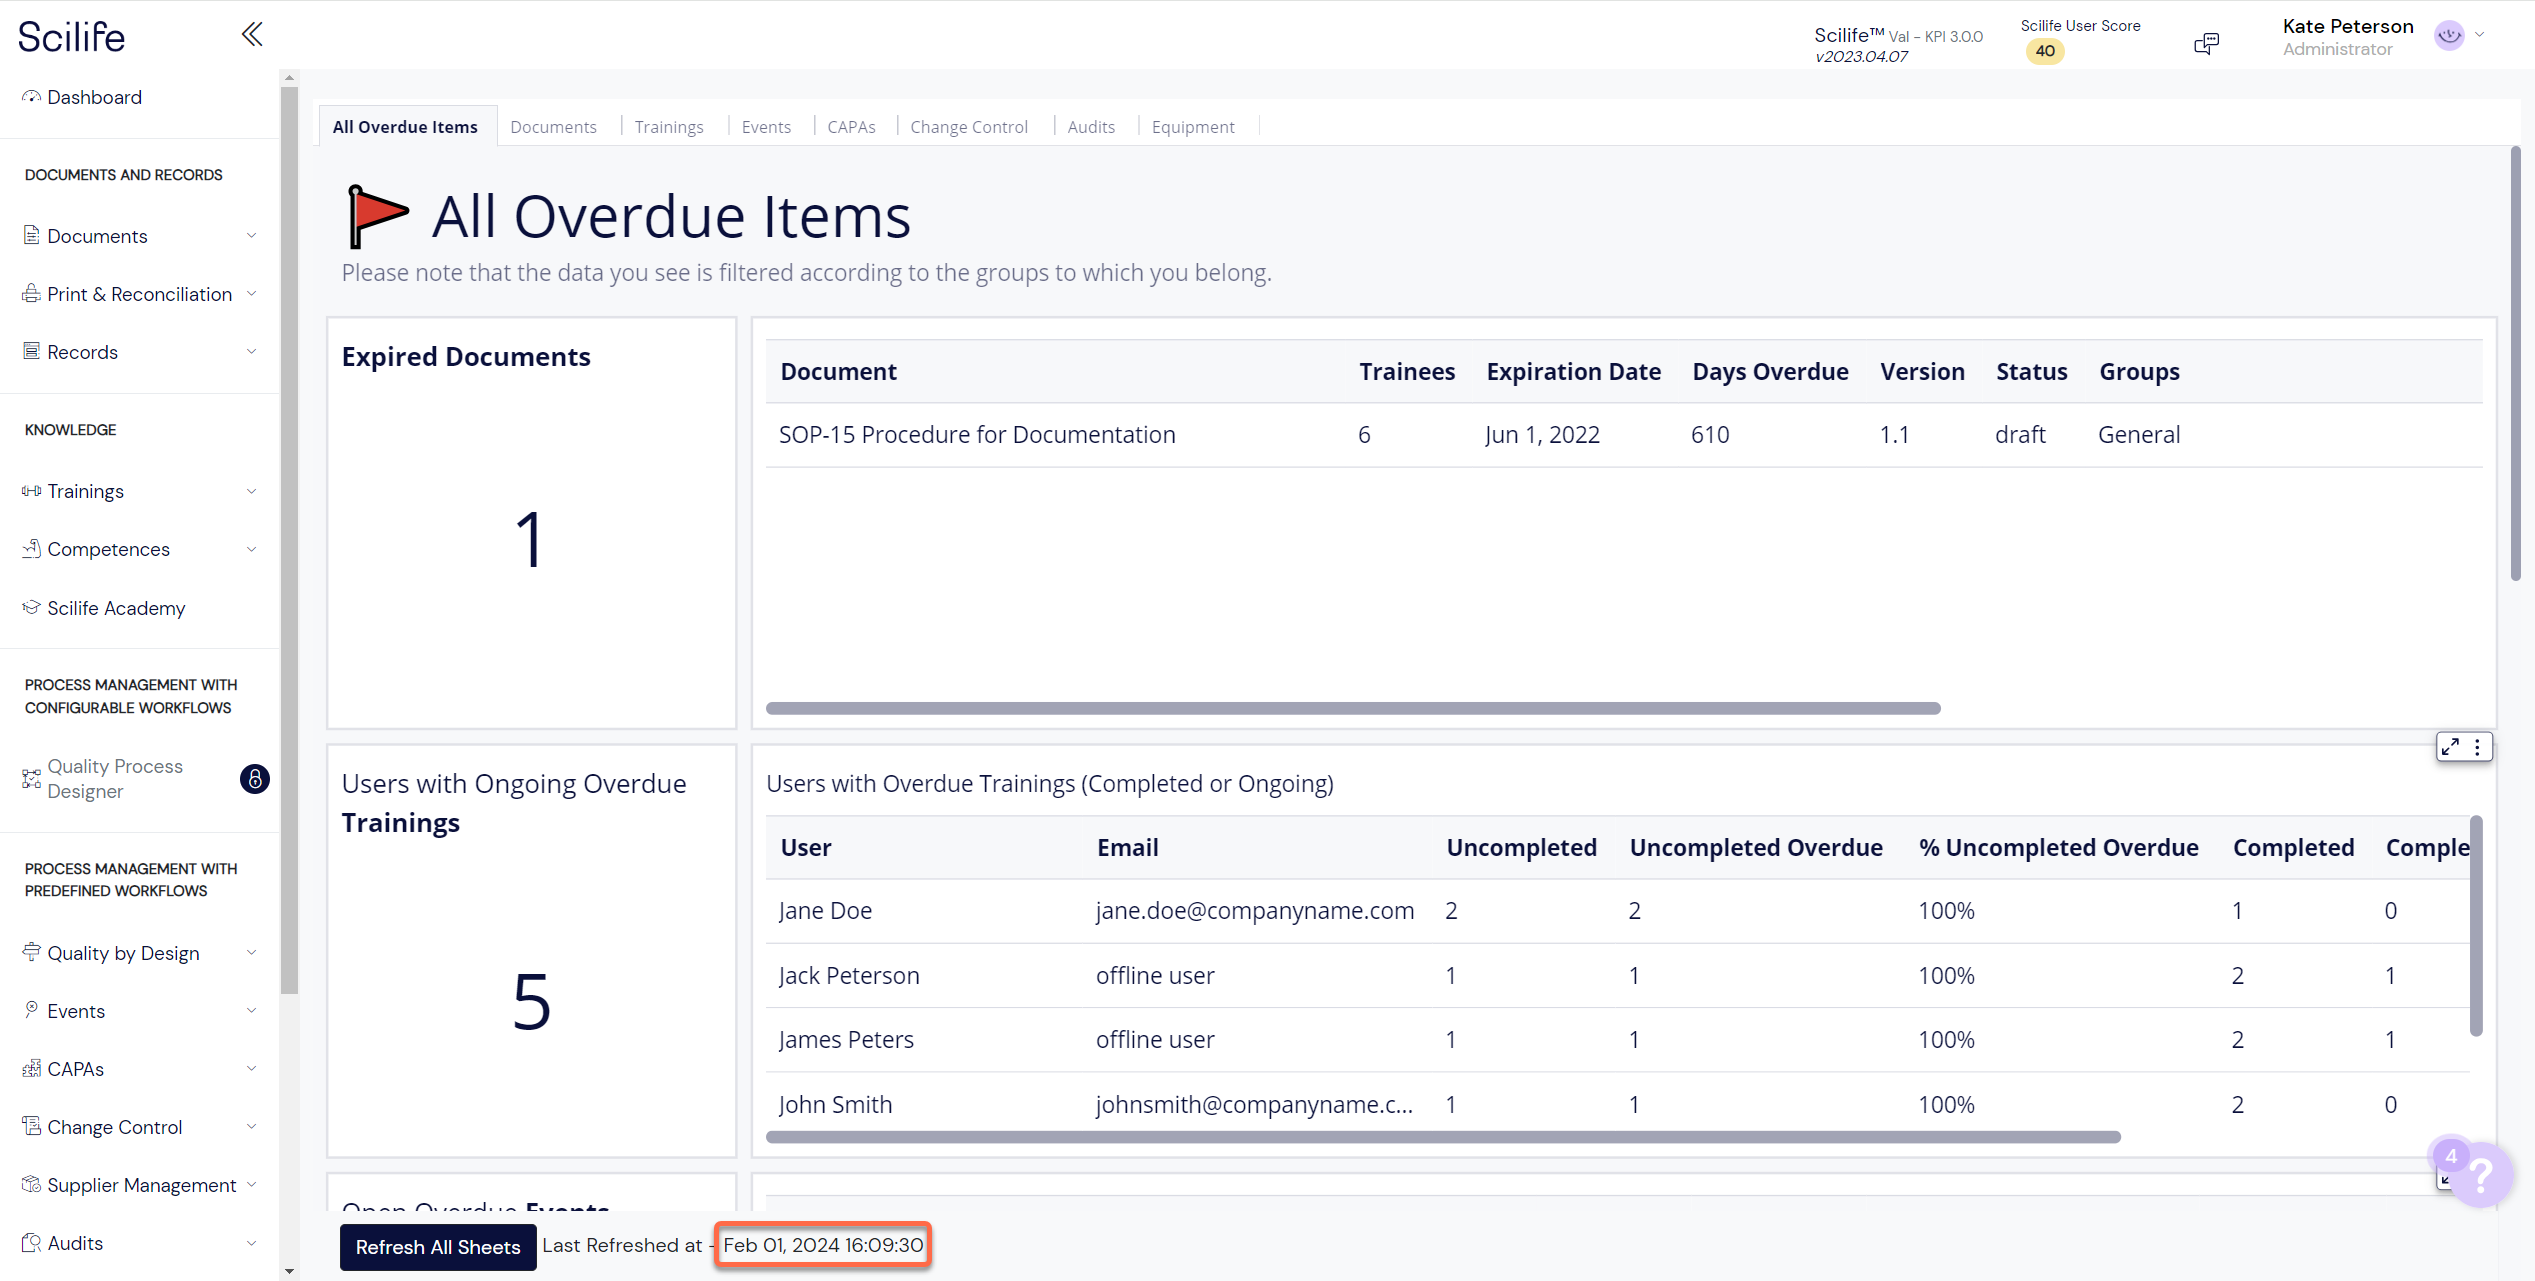Click the Expired Documents count 1

pyautogui.click(x=530, y=540)
